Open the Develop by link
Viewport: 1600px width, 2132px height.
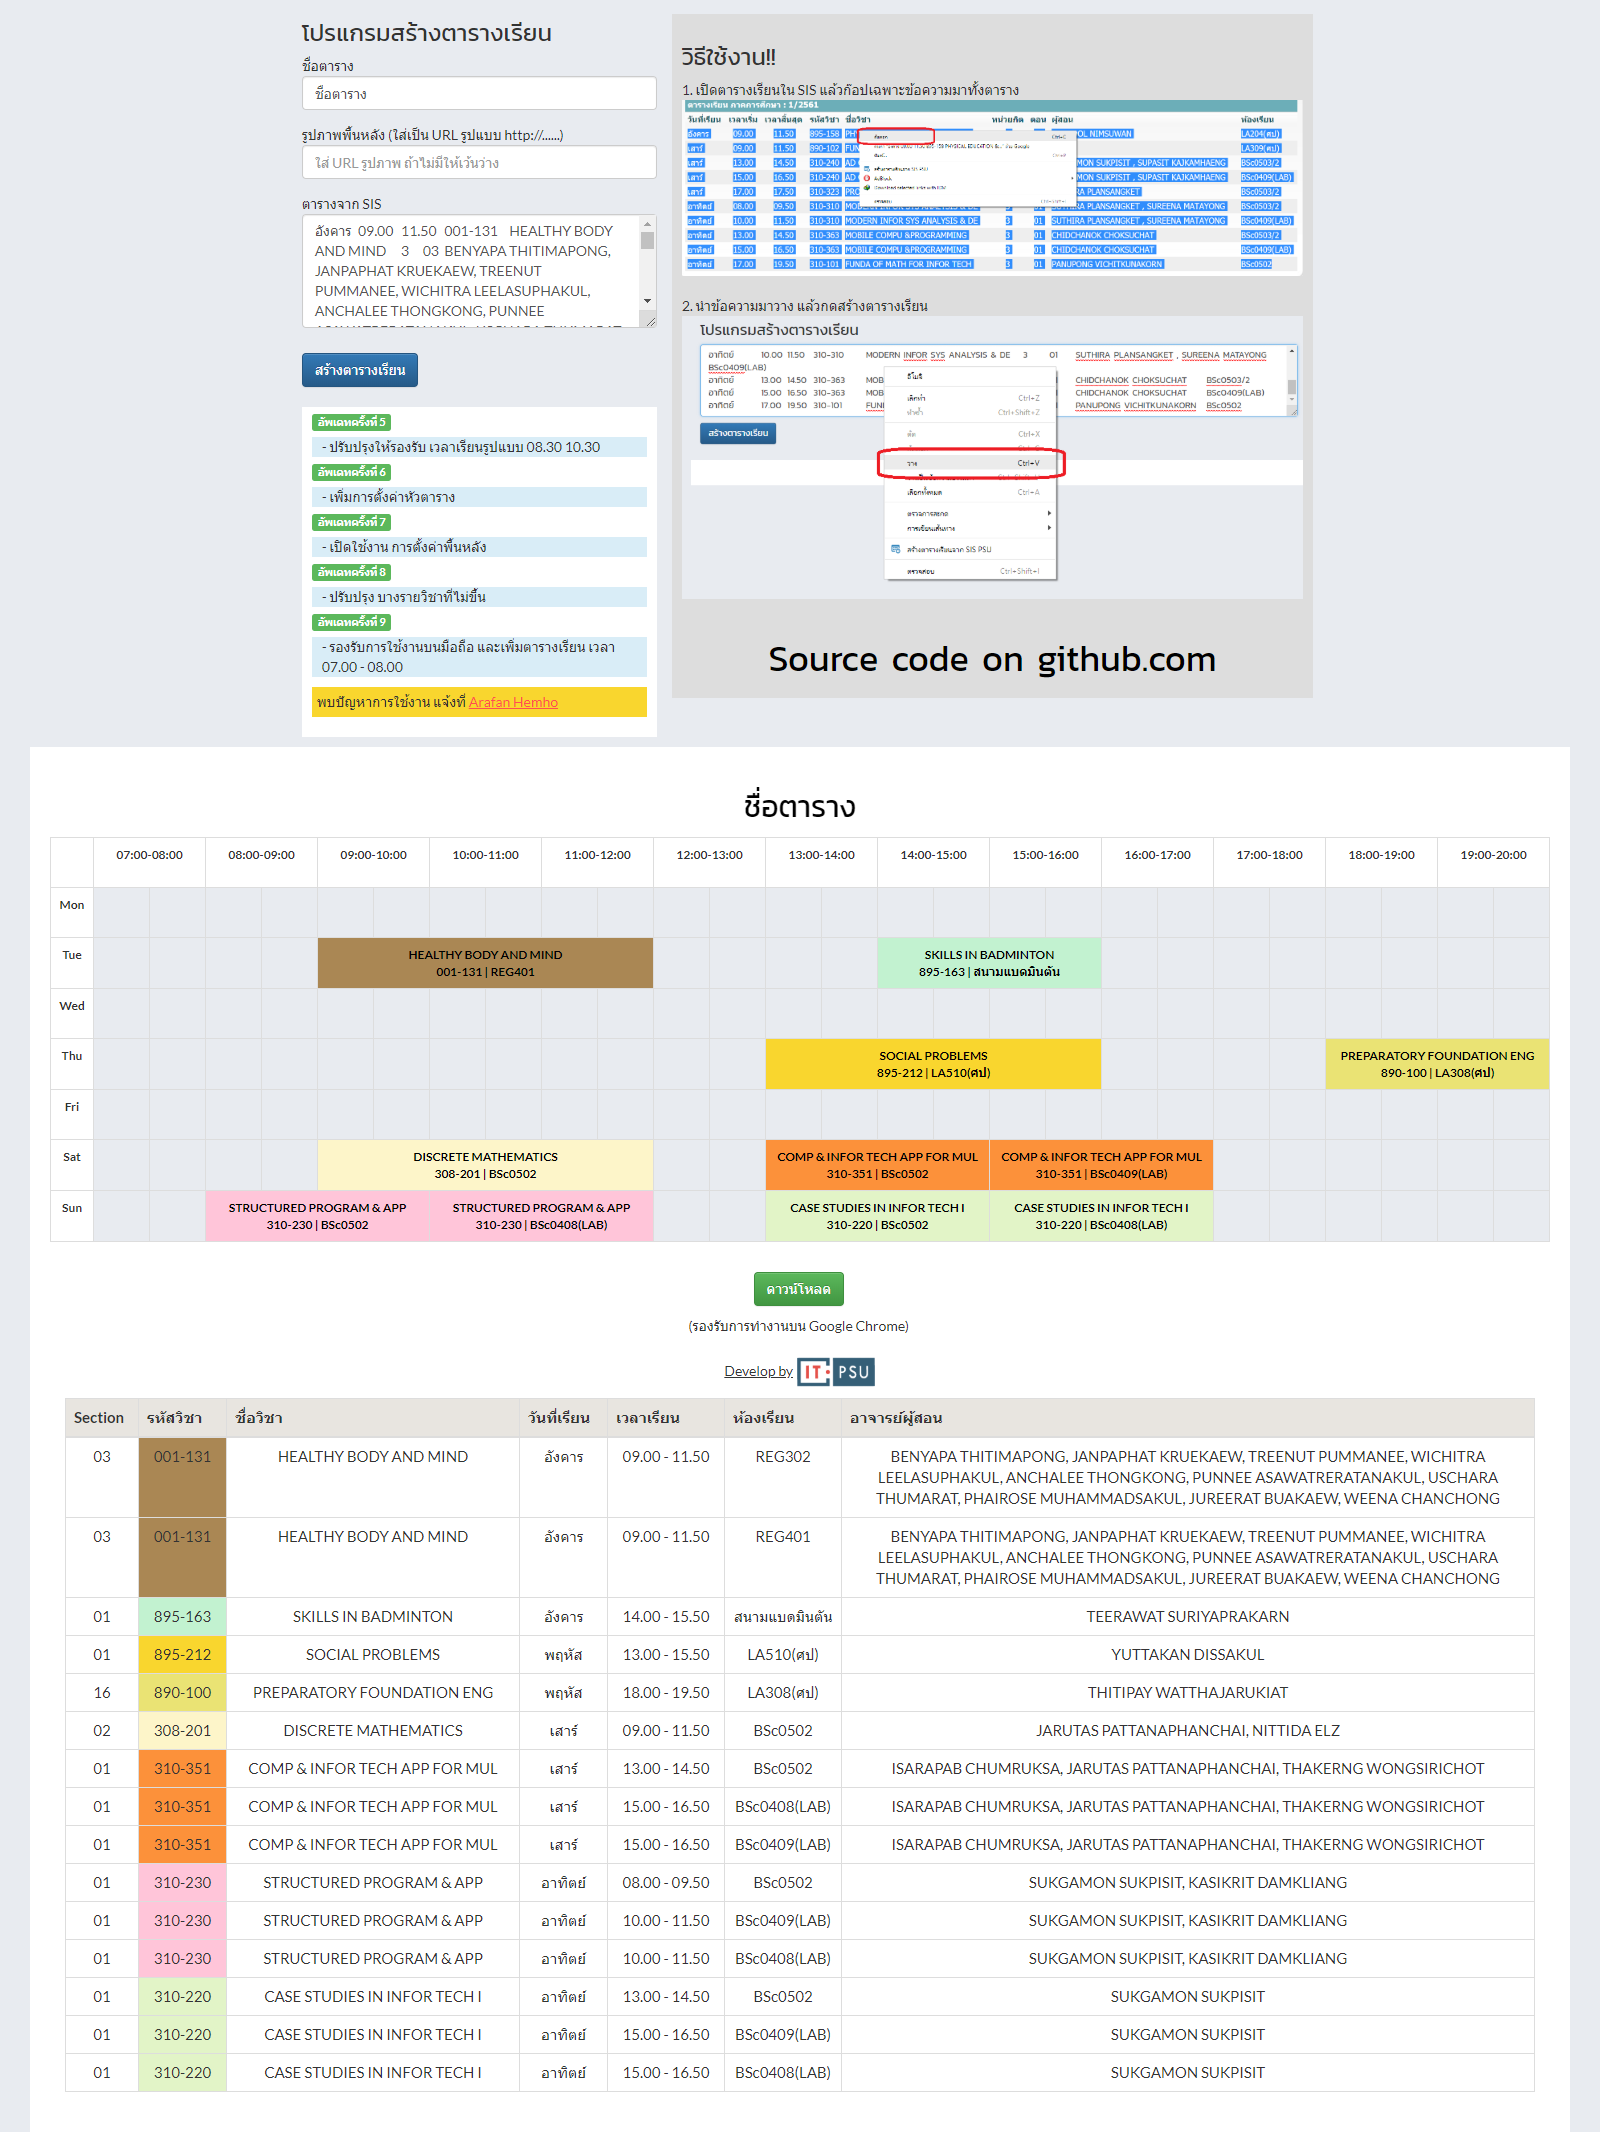coord(758,1371)
